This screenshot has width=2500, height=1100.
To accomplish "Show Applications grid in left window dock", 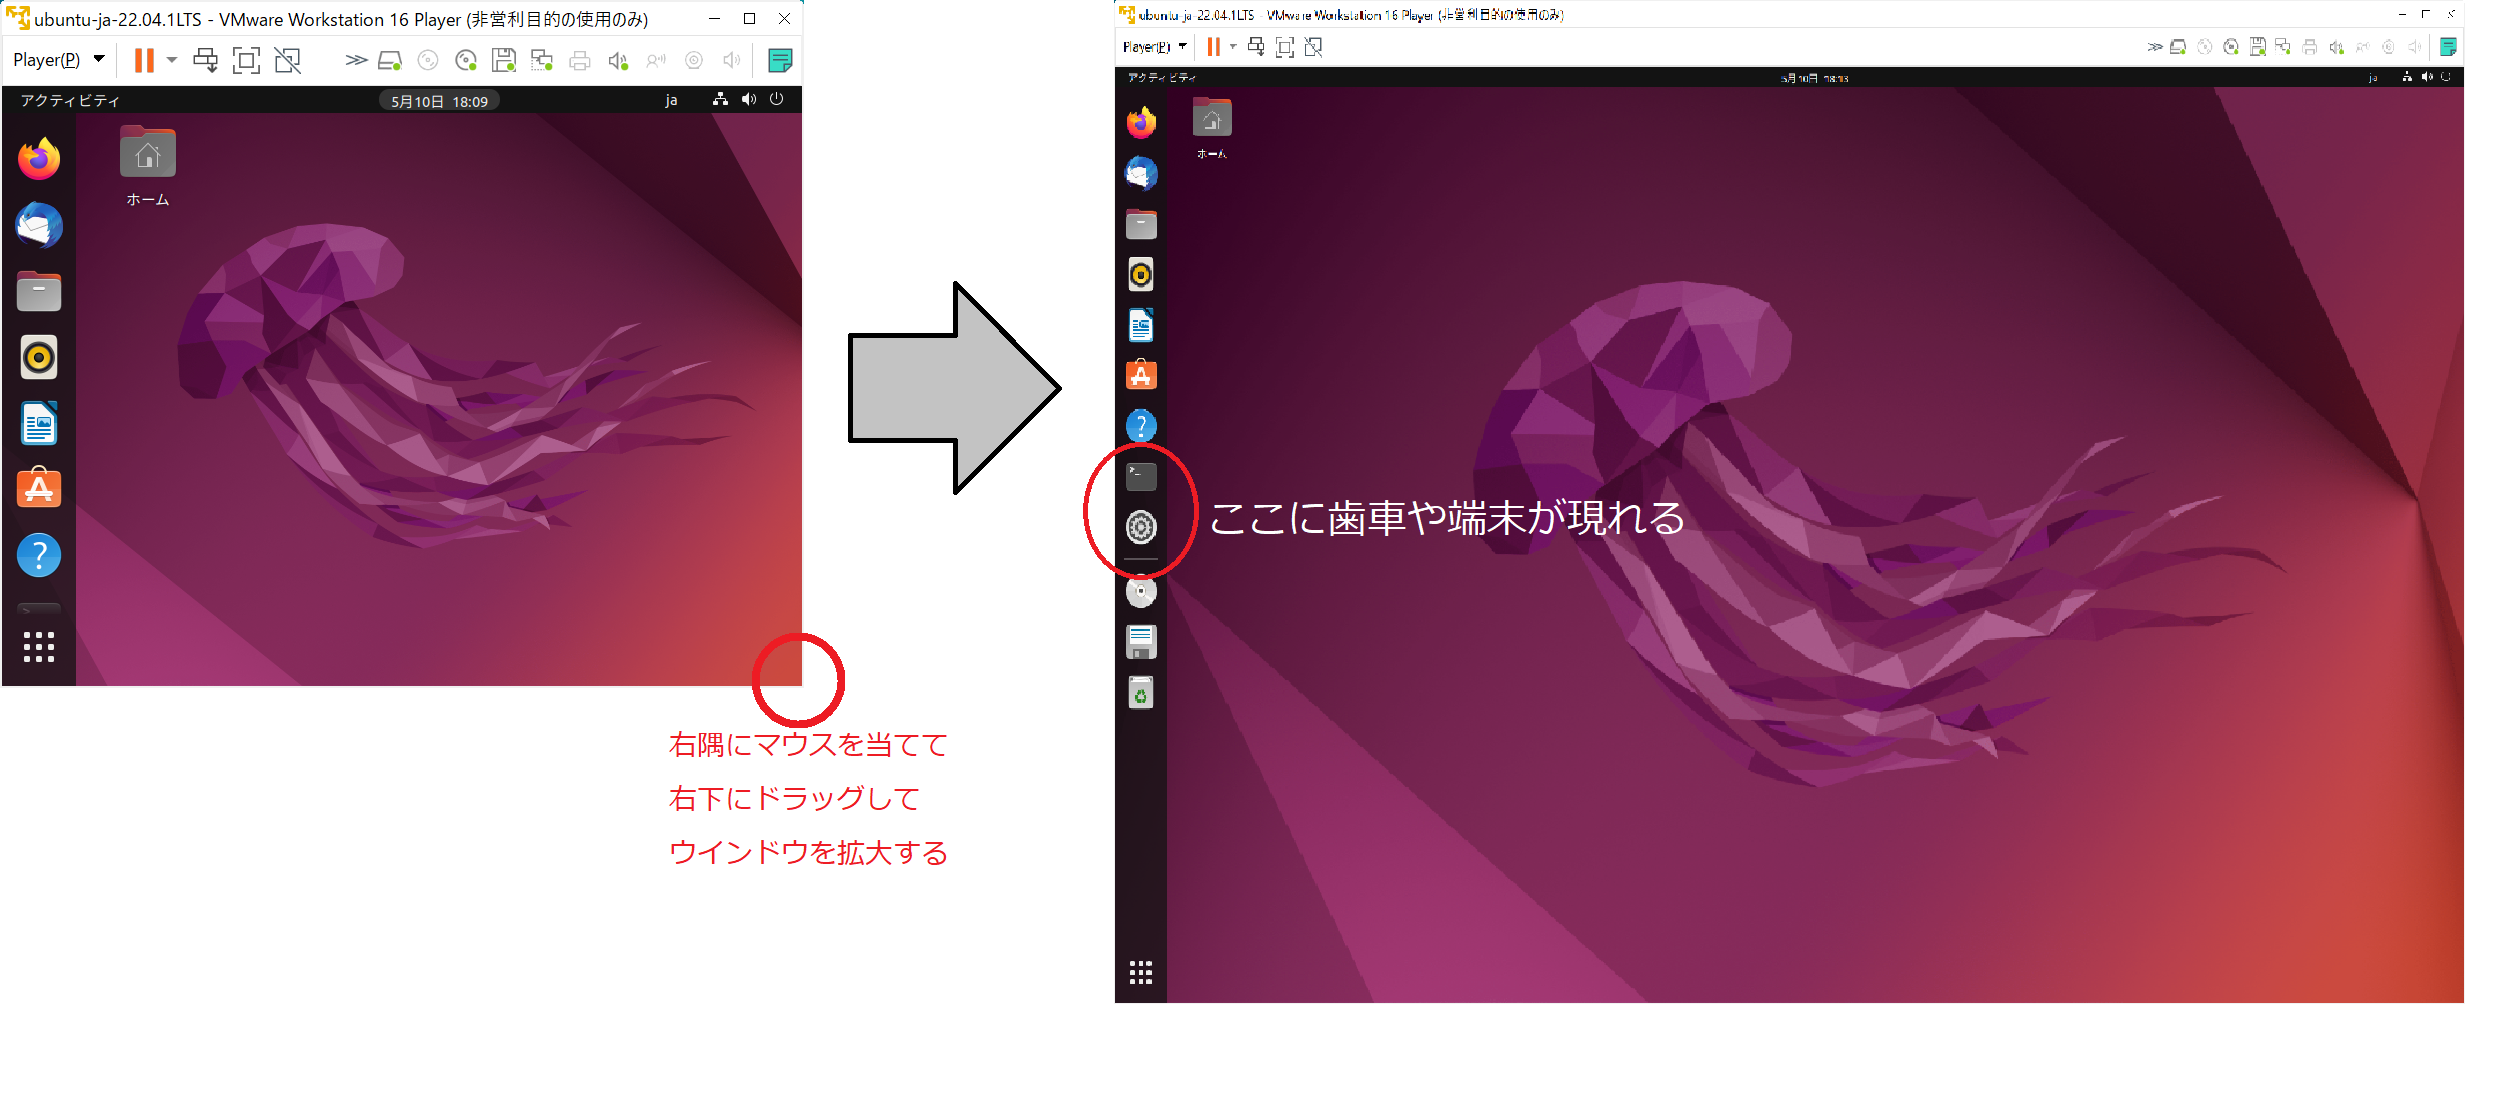I will (x=39, y=647).
